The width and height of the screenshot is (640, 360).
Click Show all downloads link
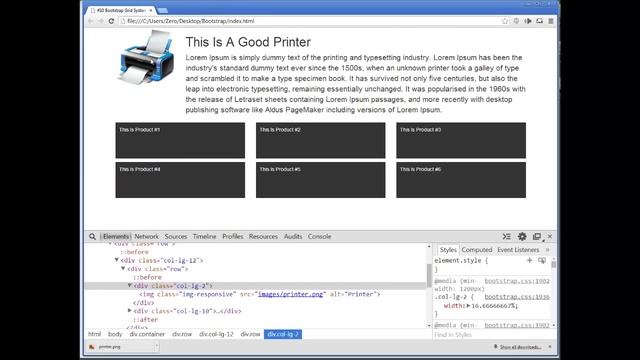pos(520,347)
